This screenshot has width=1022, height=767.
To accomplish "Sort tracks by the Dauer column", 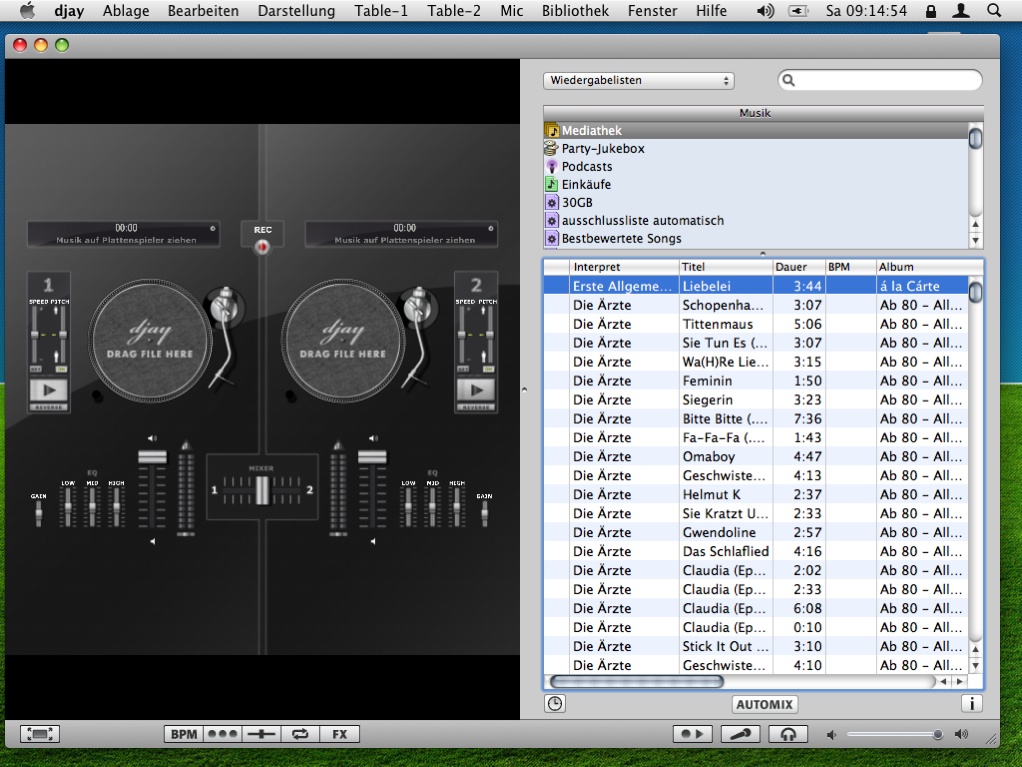I will tap(799, 267).
